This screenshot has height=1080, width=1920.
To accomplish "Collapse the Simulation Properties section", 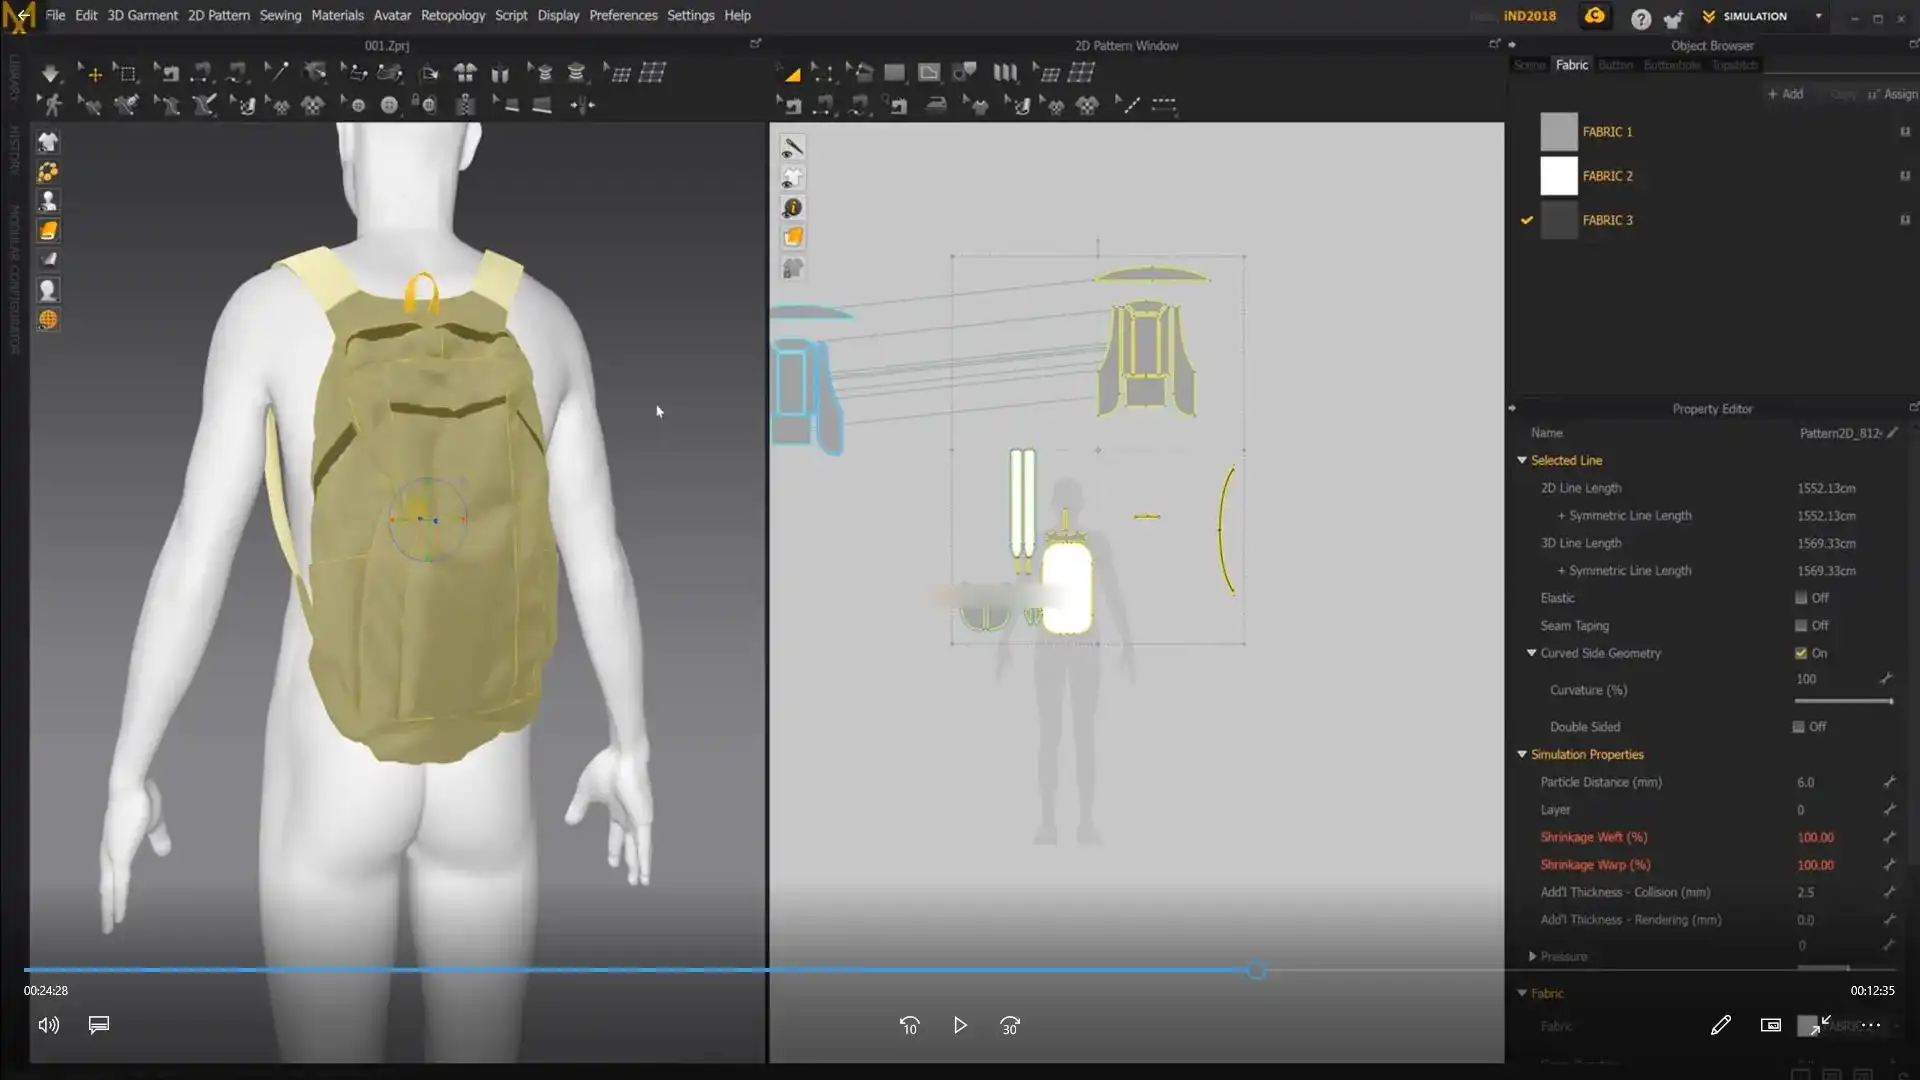I will 1522,755.
